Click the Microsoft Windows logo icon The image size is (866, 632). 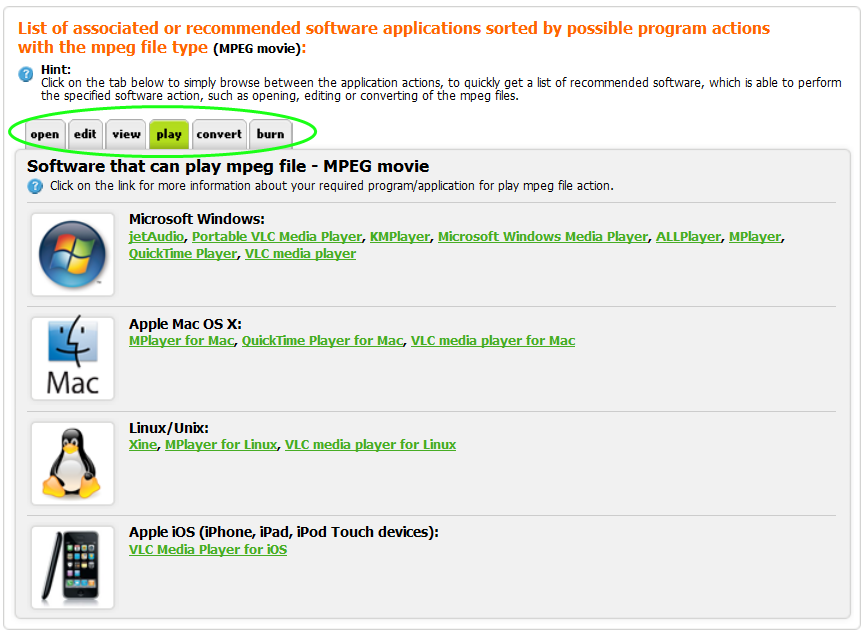pyautogui.click(x=72, y=254)
